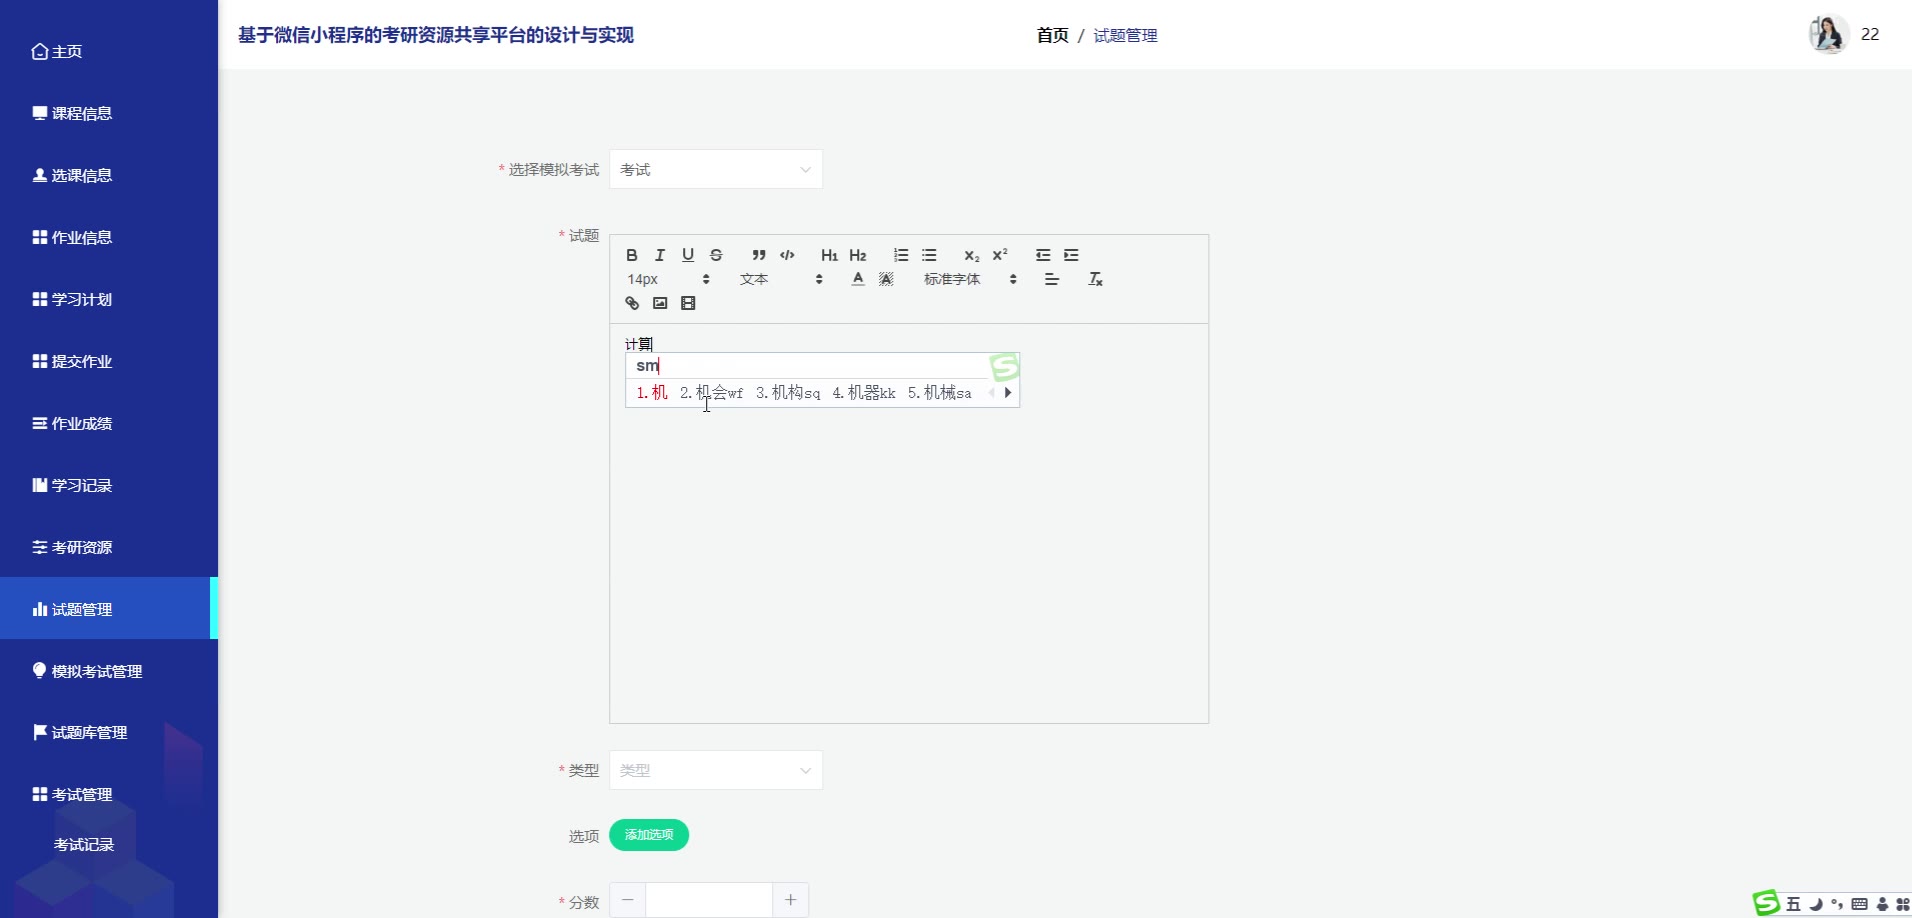Viewport: 1912px width, 918px height.
Task: Open the text background color picker
Action: pos(886,279)
